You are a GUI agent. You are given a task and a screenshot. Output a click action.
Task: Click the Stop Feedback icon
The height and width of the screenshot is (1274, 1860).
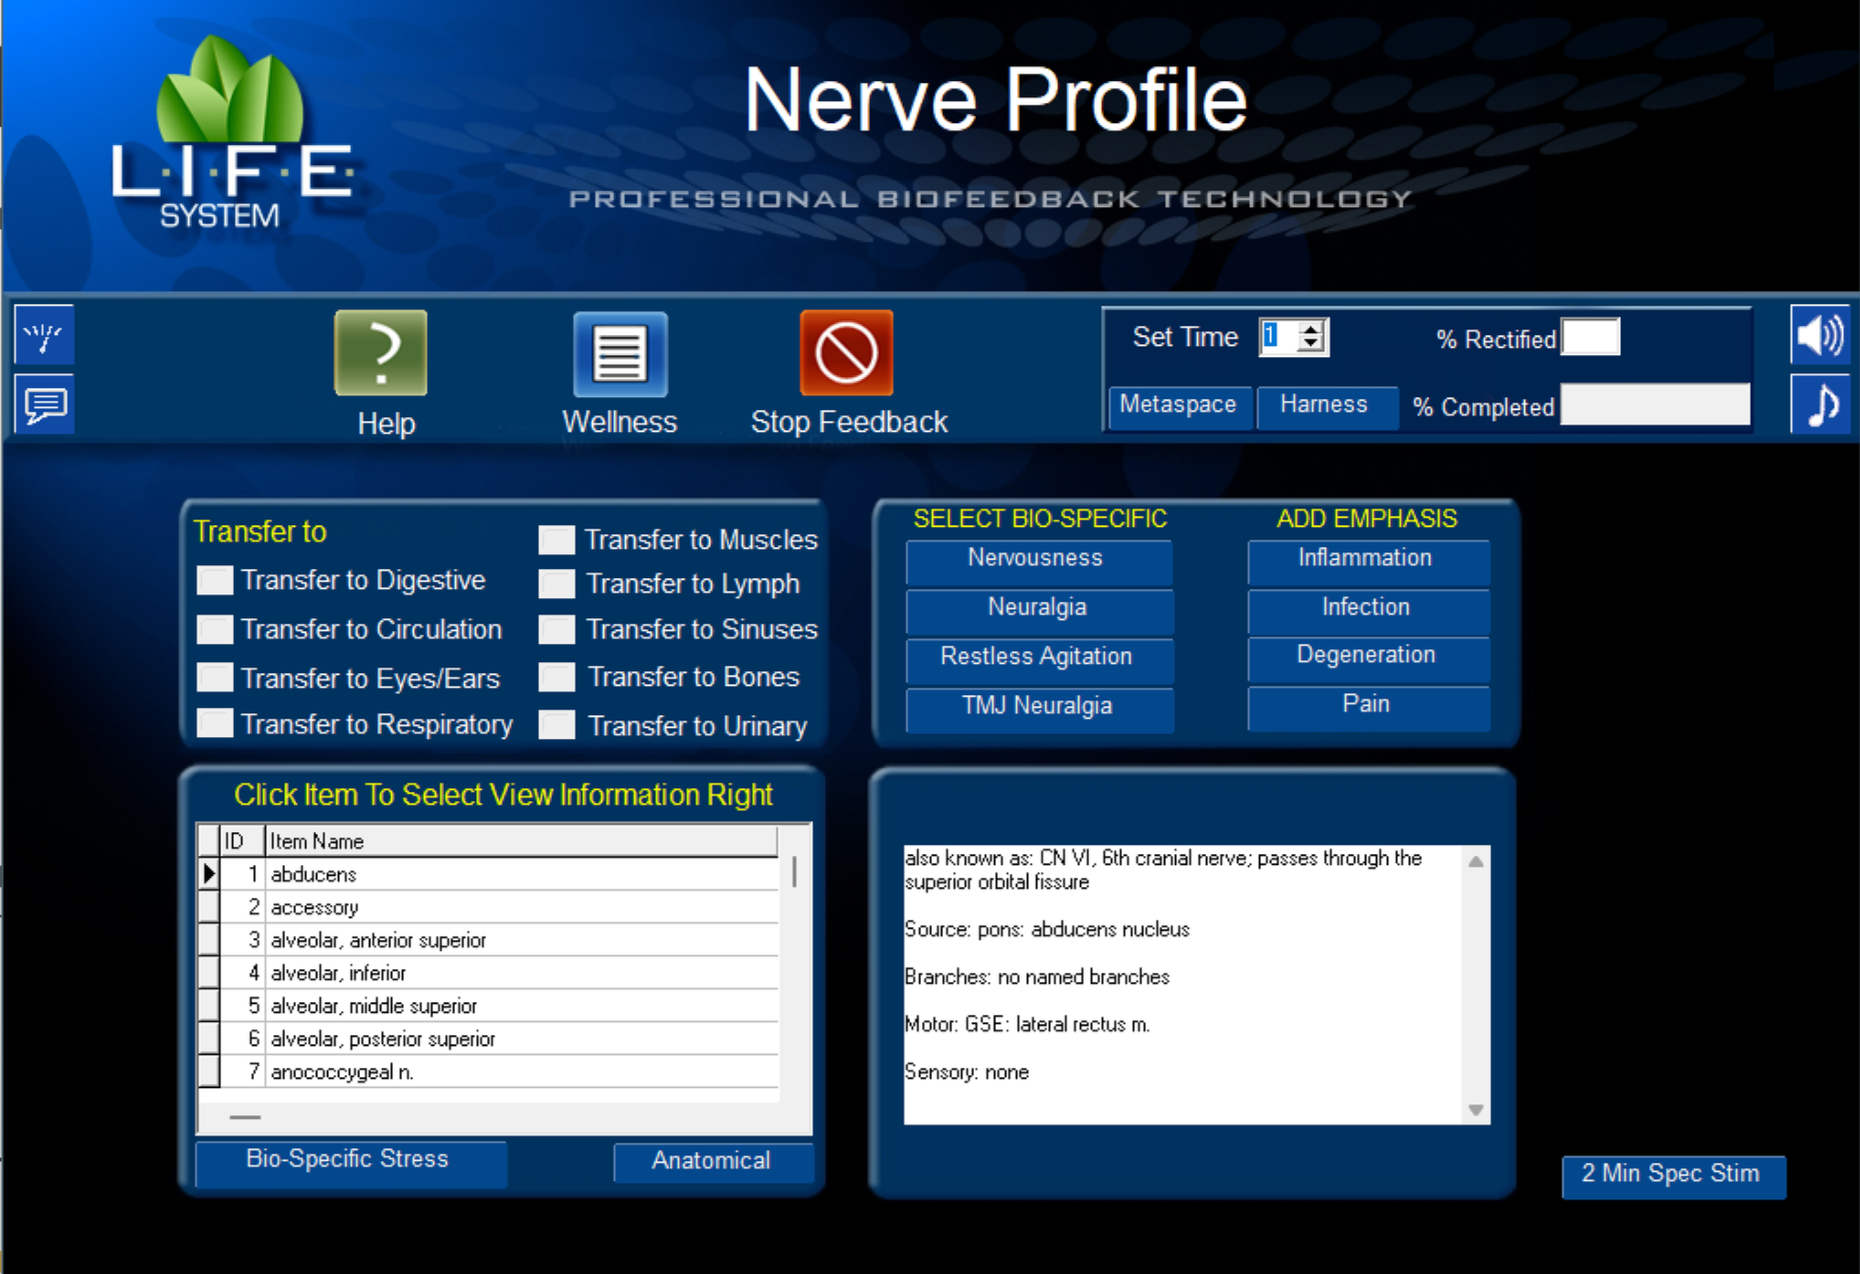point(844,352)
